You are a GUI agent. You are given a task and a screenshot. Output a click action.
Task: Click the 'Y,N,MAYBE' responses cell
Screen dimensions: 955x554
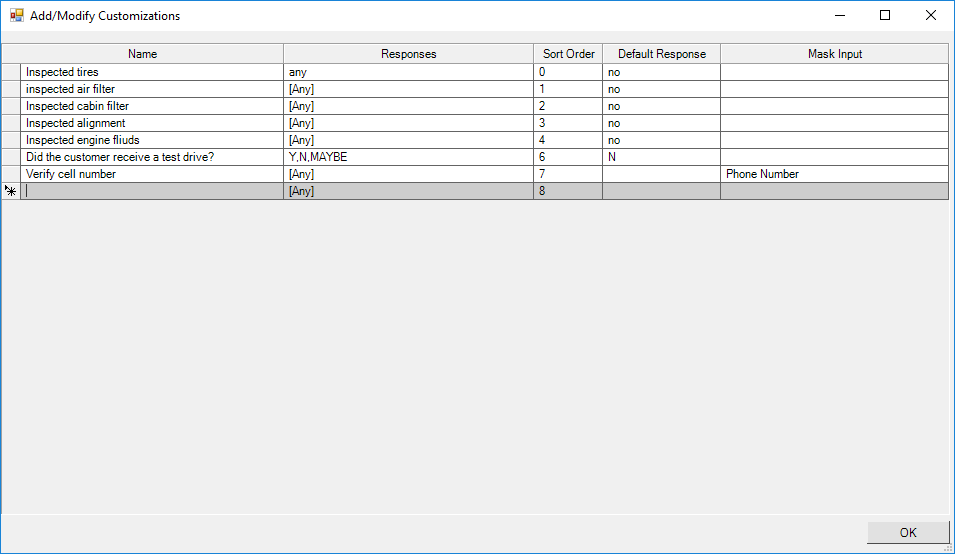click(x=409, y=157)
